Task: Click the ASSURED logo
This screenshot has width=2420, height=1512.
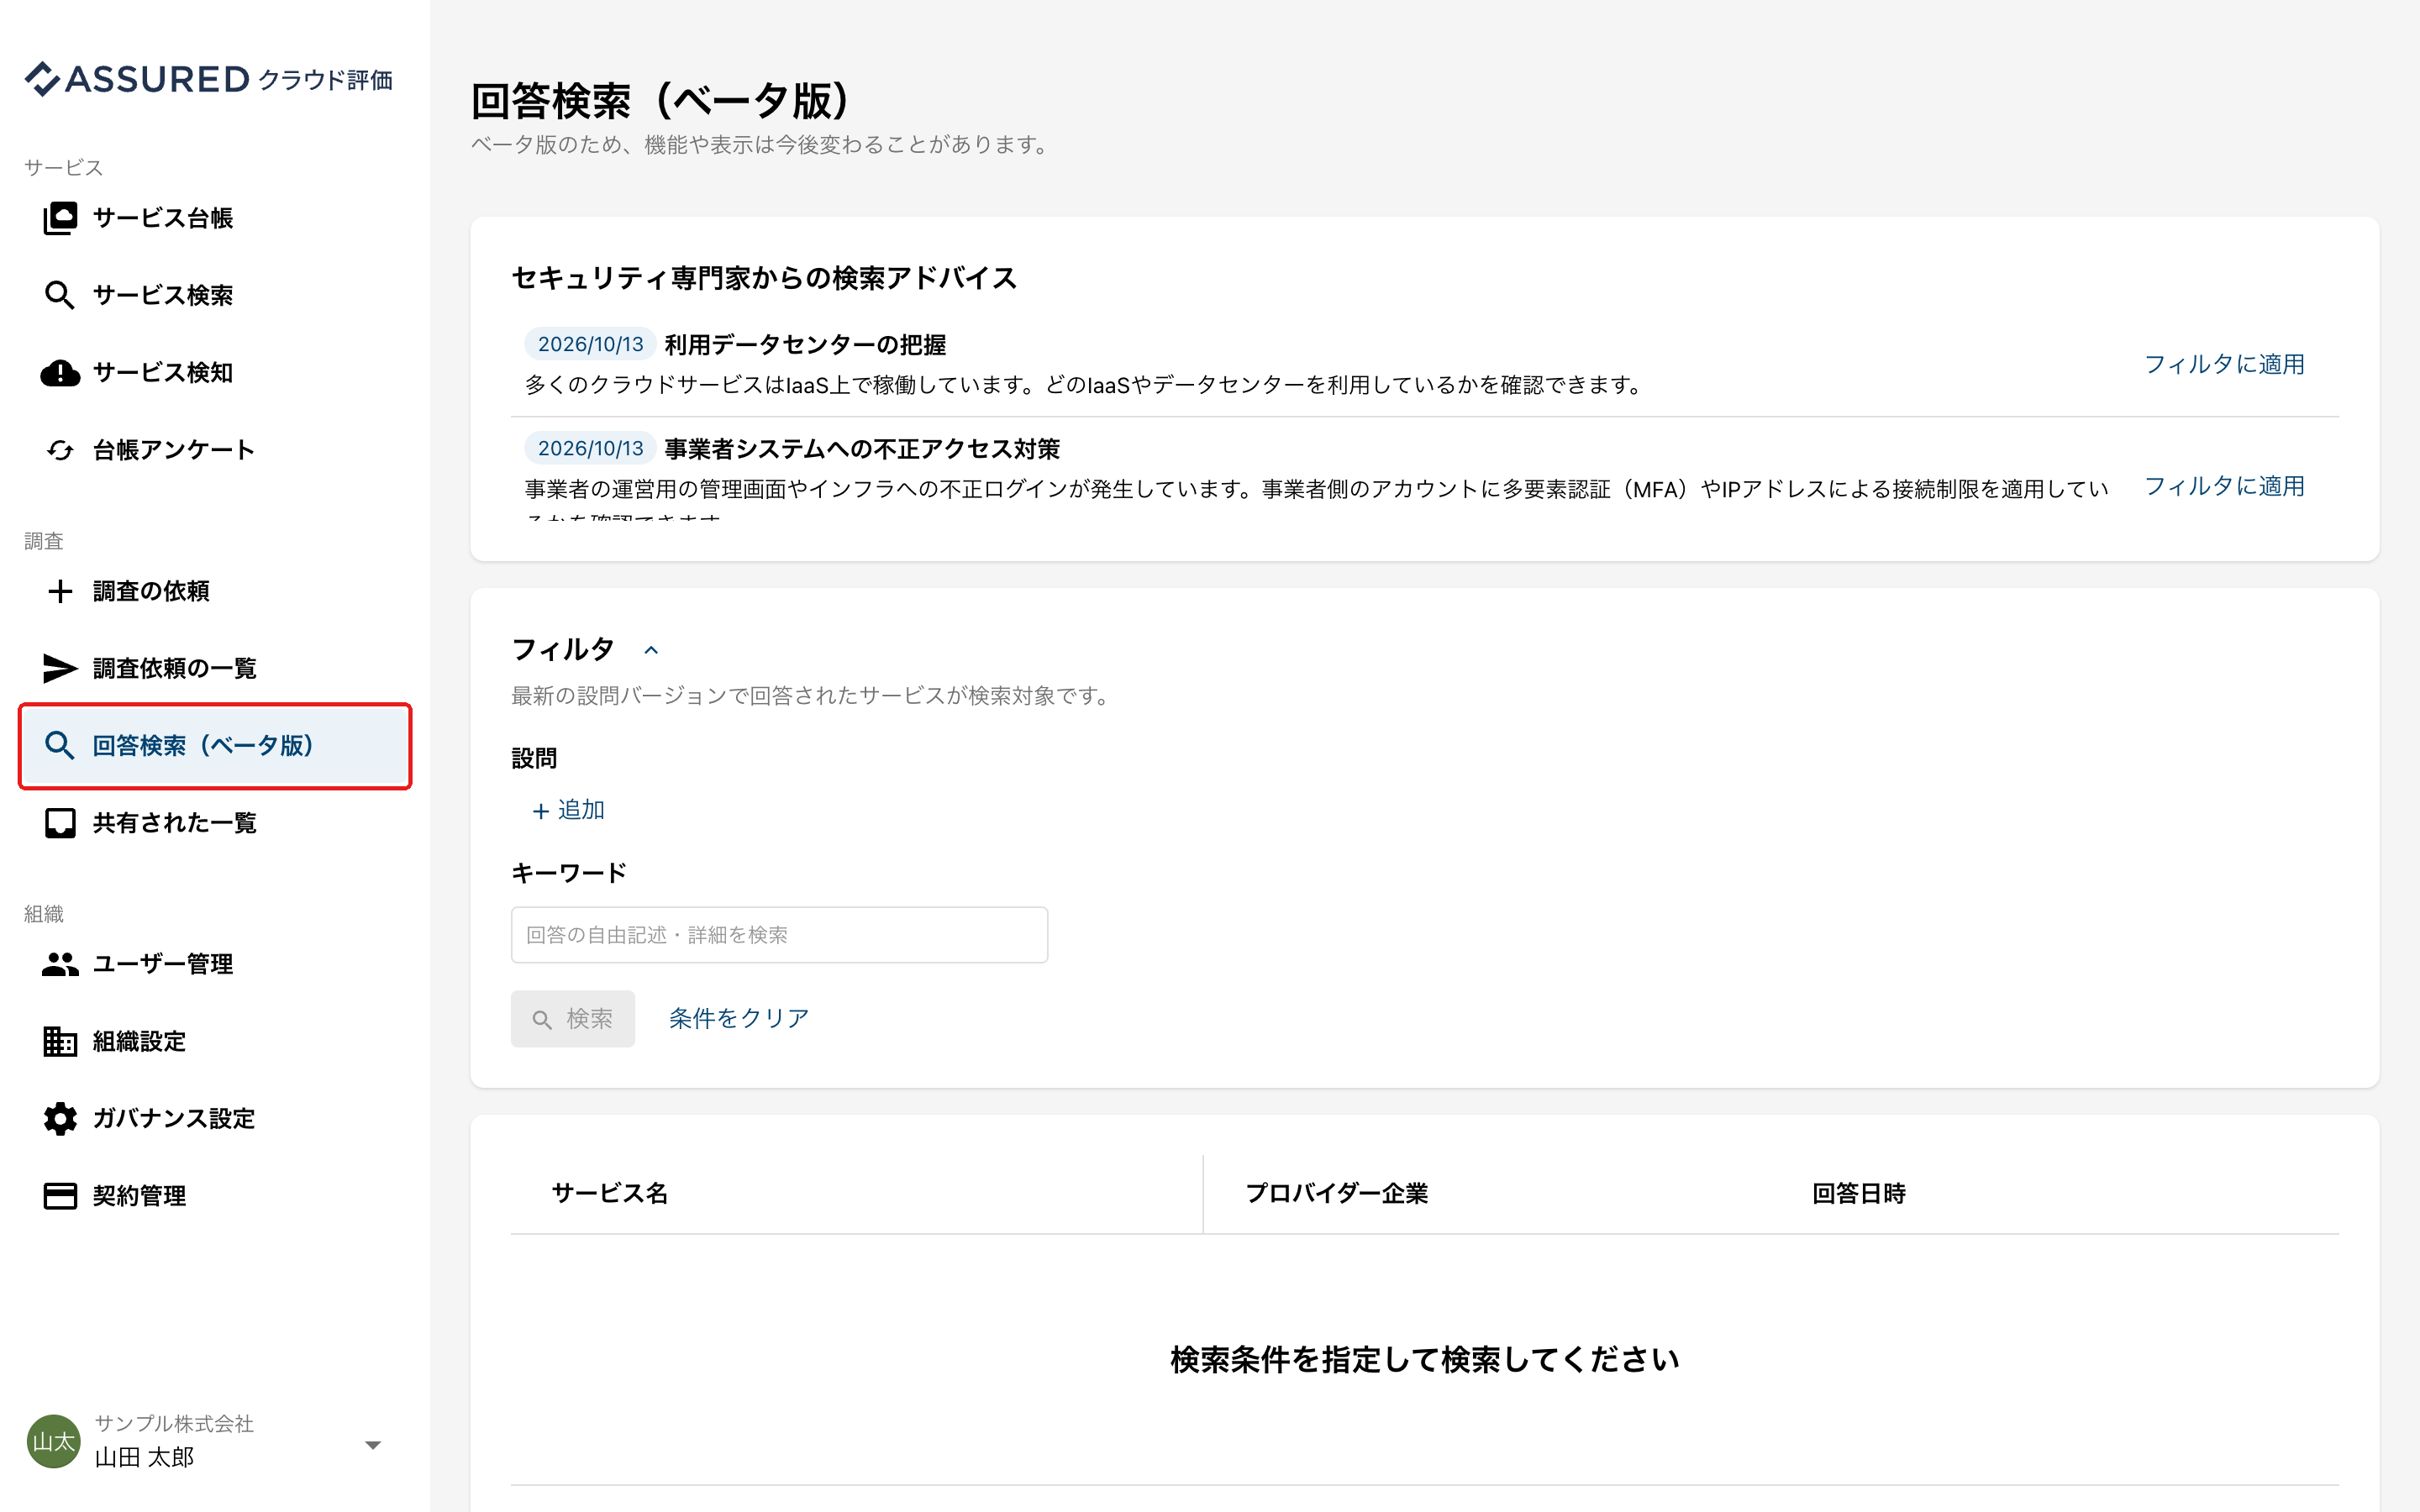Action: (208, 79)
